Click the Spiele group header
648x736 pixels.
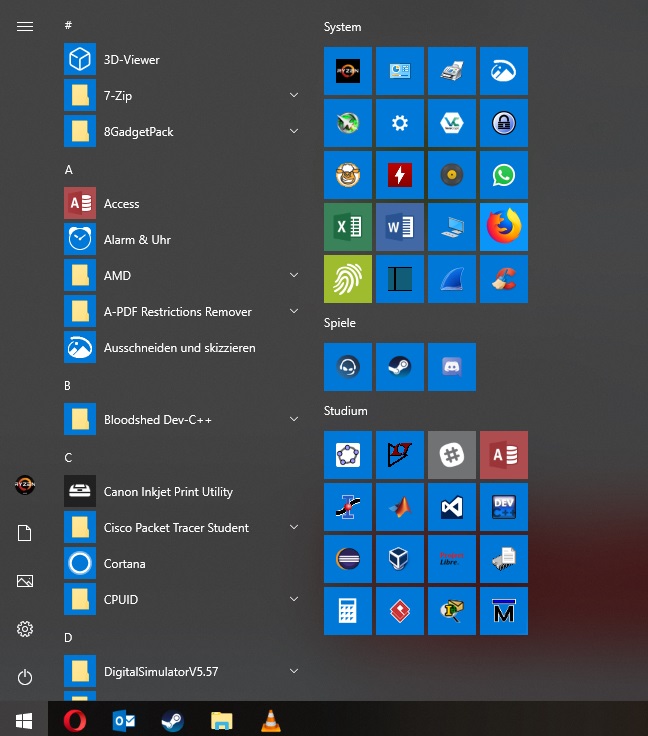[x=340, y=323]
